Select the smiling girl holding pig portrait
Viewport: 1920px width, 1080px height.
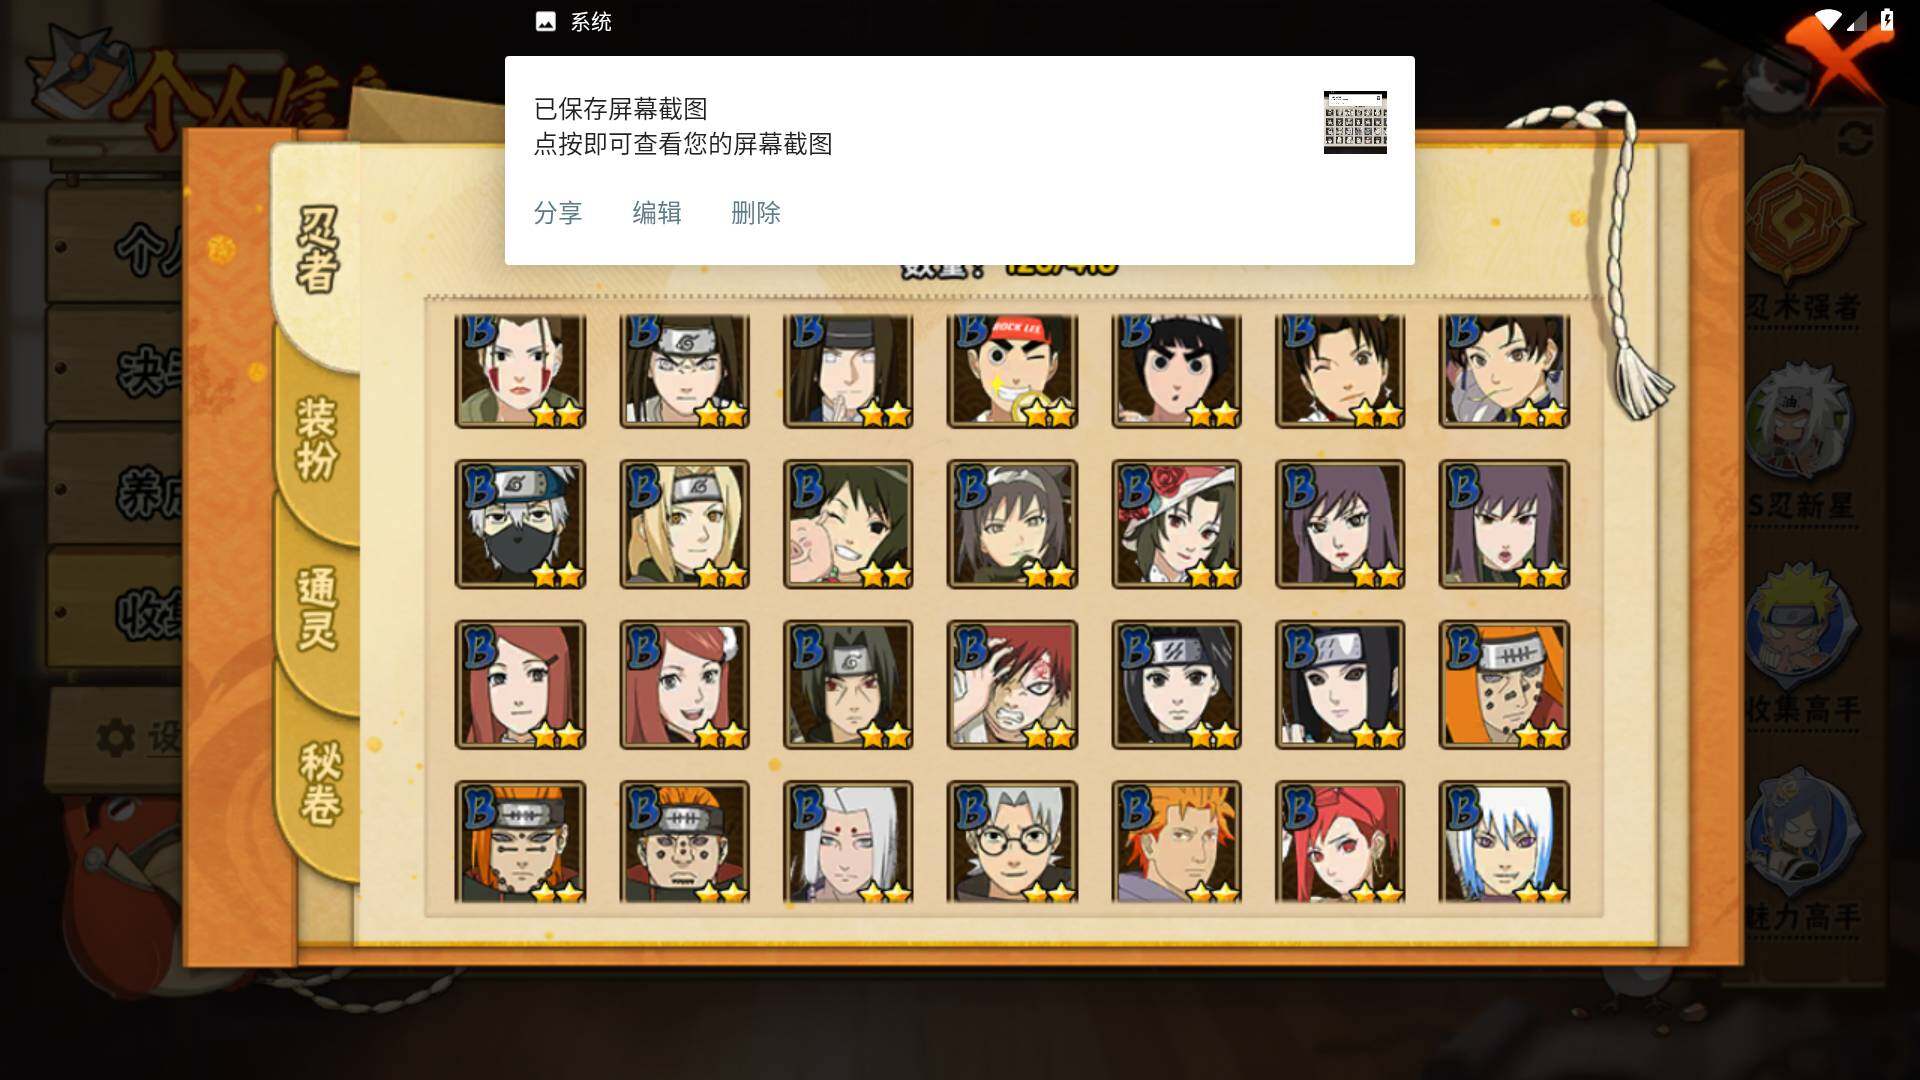[x=848, y=524]
